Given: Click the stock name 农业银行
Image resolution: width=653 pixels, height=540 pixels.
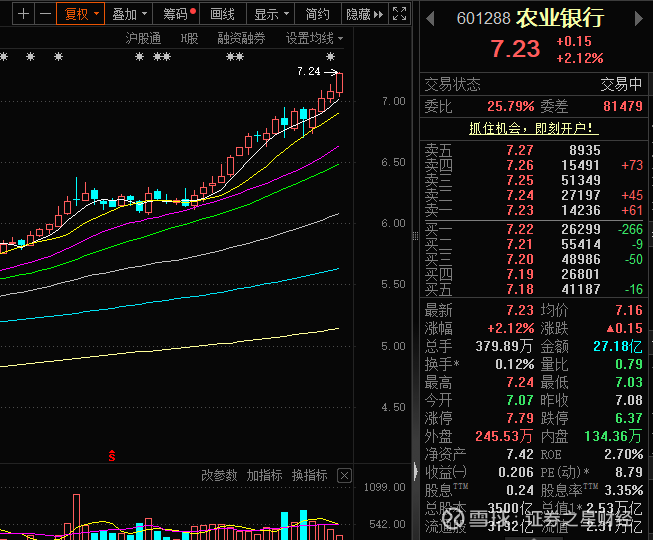Looking at the screenshot, I should click(560, 17).
